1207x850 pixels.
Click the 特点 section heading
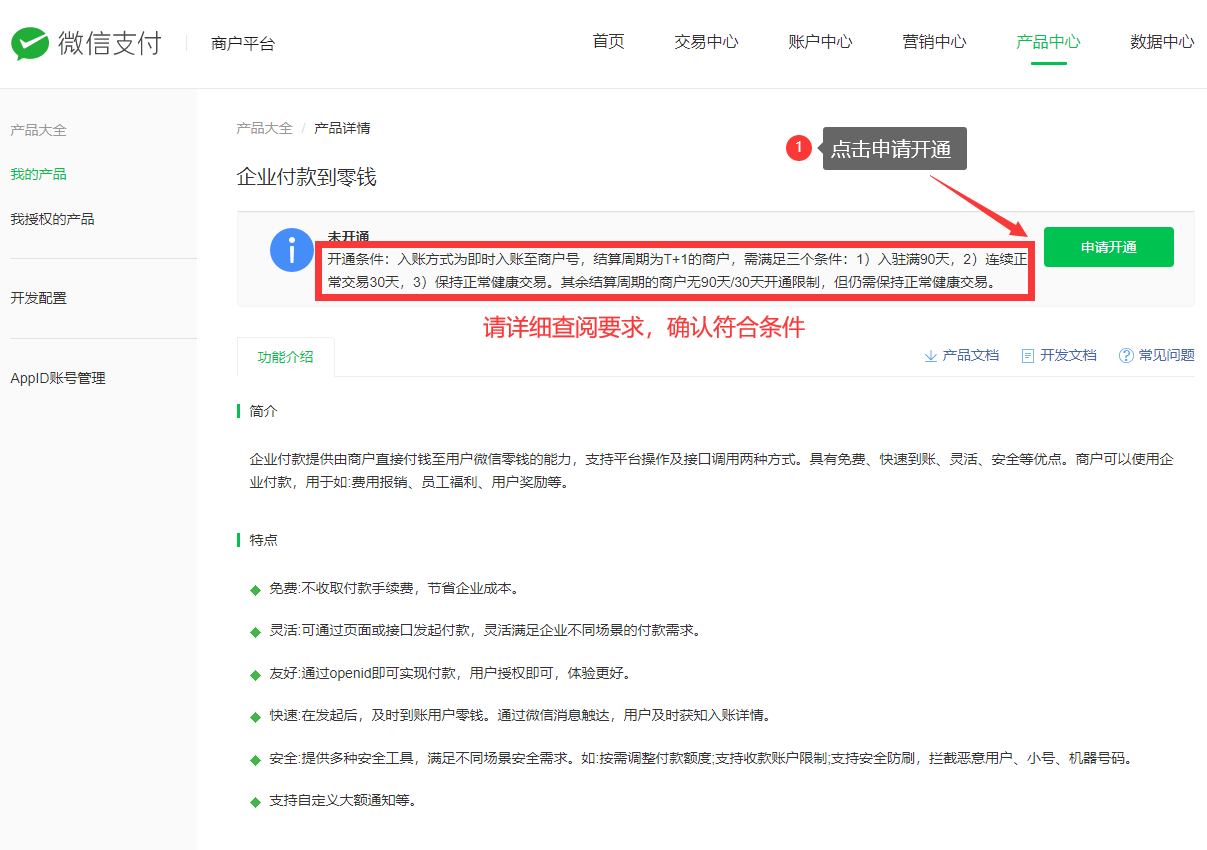coord(263,540)
